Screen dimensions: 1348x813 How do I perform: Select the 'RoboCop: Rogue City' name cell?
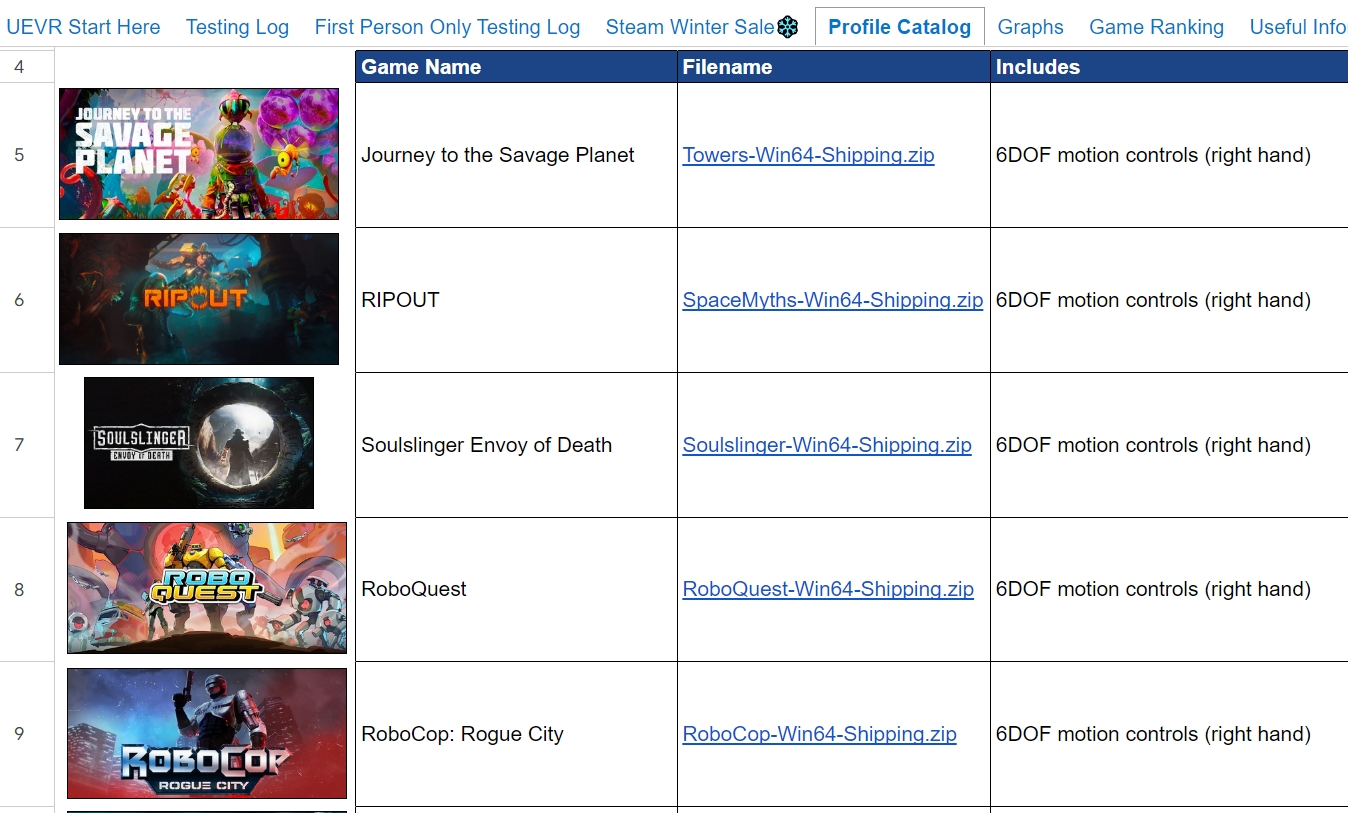pos(516,734)
